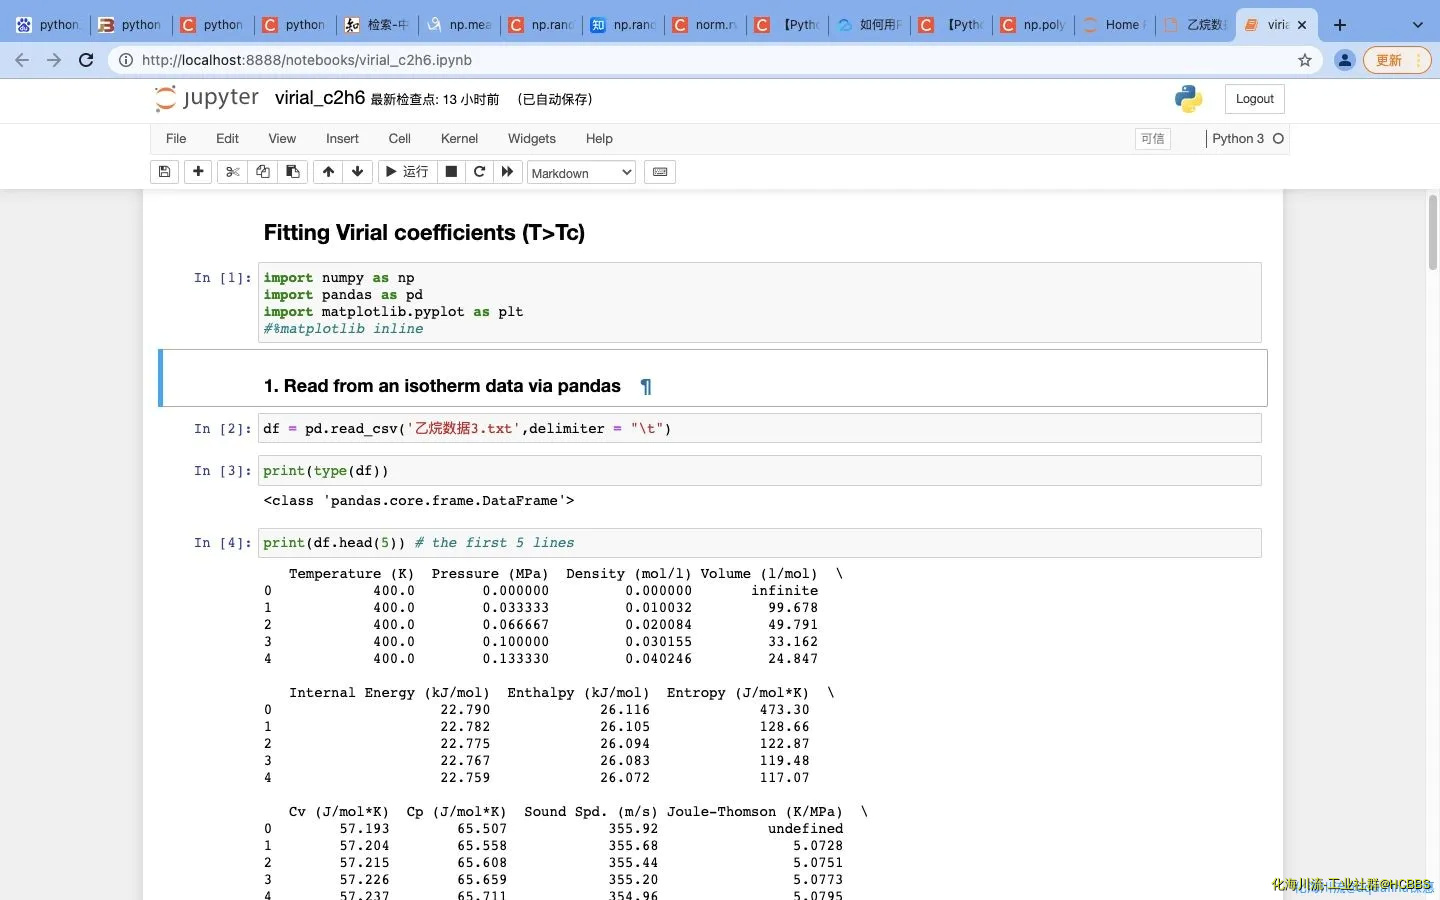Select the print(type(df)) code cell
This screenshot has height=900, width=1440.
[x=759, y=470]
